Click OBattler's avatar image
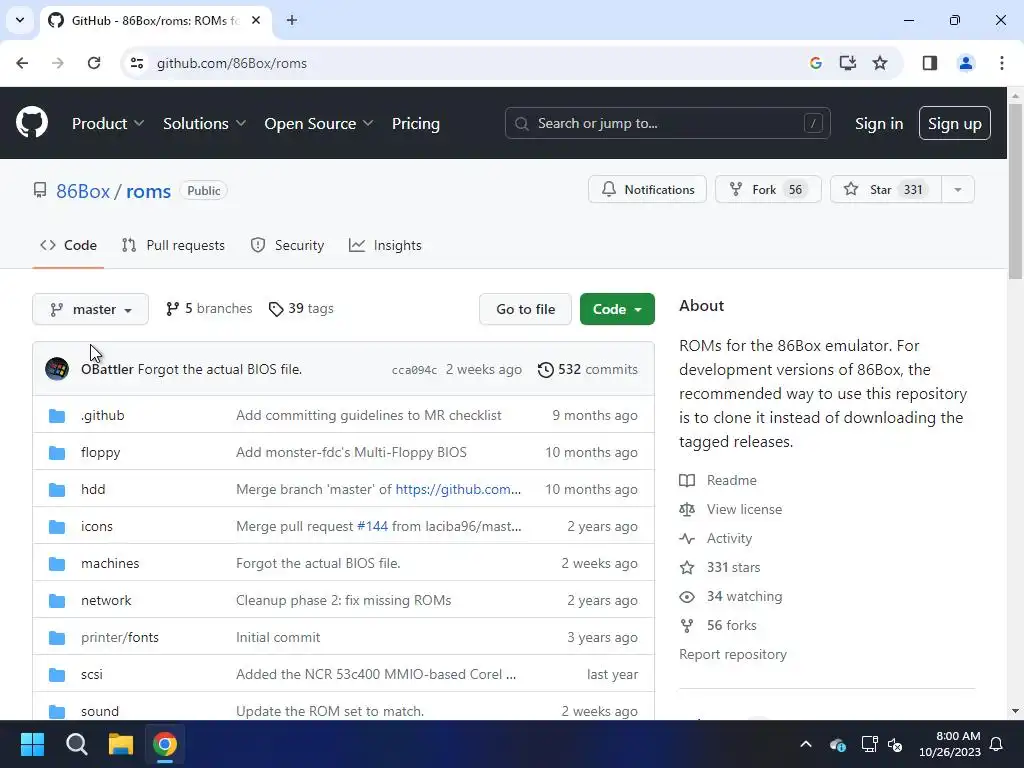Screen dimensions: 1024x768 coord(57,369)
